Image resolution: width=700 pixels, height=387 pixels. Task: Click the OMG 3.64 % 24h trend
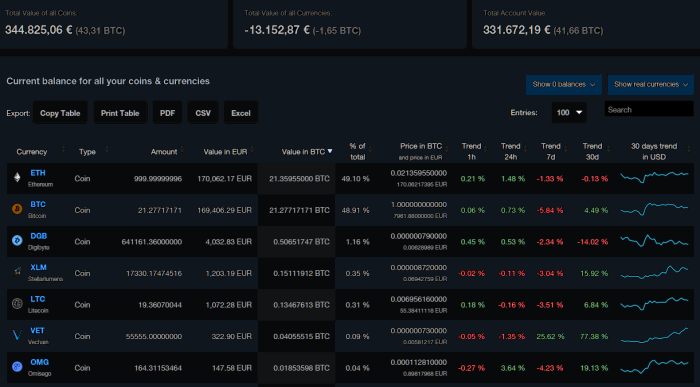click(512, 368)
